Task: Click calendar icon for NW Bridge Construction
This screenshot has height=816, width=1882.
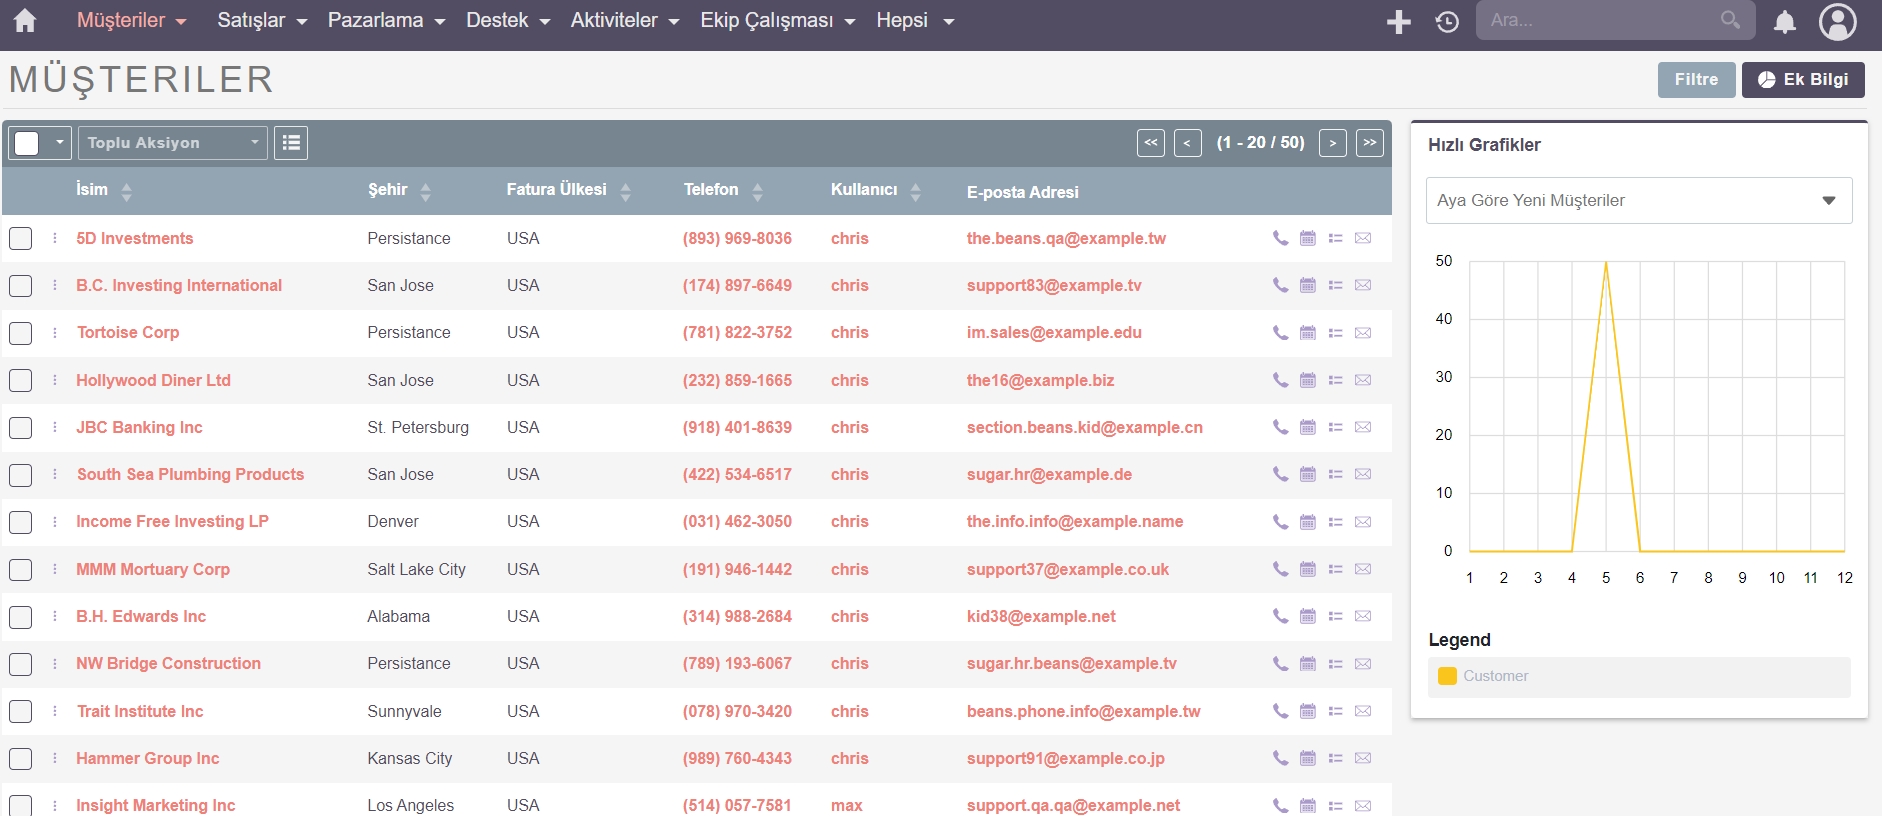Action: (x=1308, y=664)
